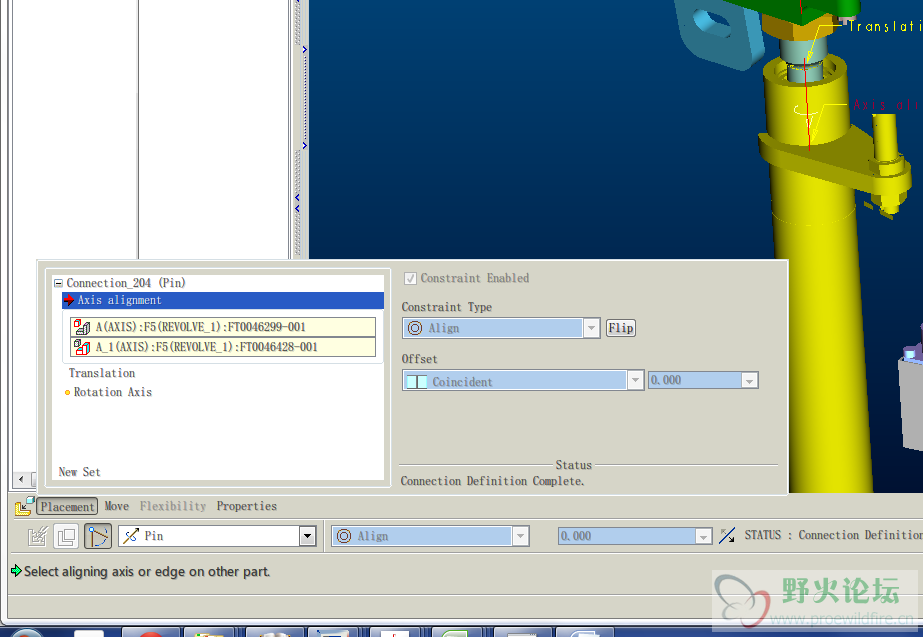The image size is (923, 637).
Task: Click the Translation label in the 3D view
Action: pyautogui.click(x=885, y=26)
